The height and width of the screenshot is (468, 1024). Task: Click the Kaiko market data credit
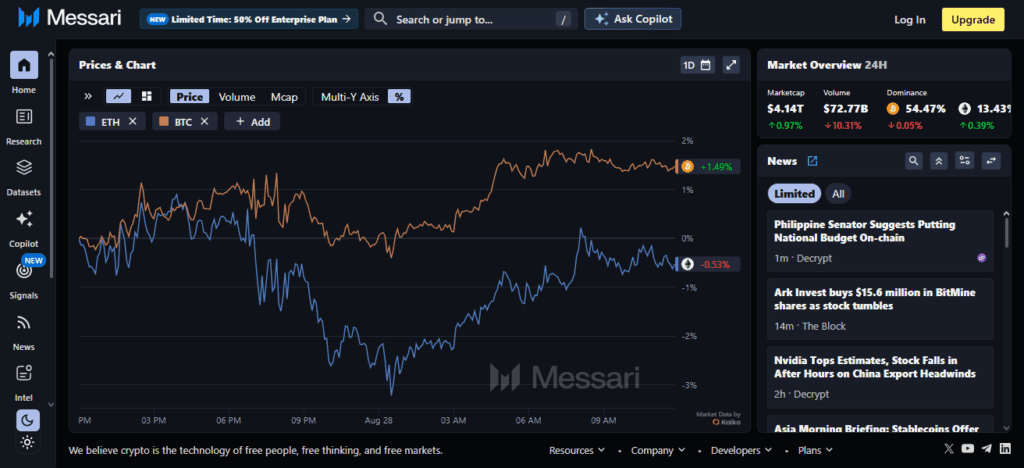(718, 418)
